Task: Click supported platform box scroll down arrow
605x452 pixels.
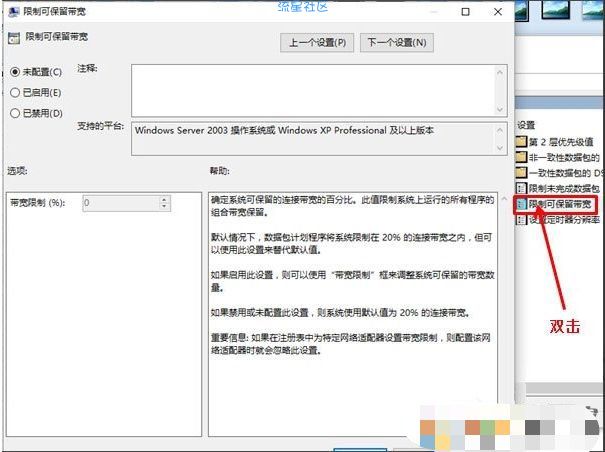Action: [x=500, y=148]
